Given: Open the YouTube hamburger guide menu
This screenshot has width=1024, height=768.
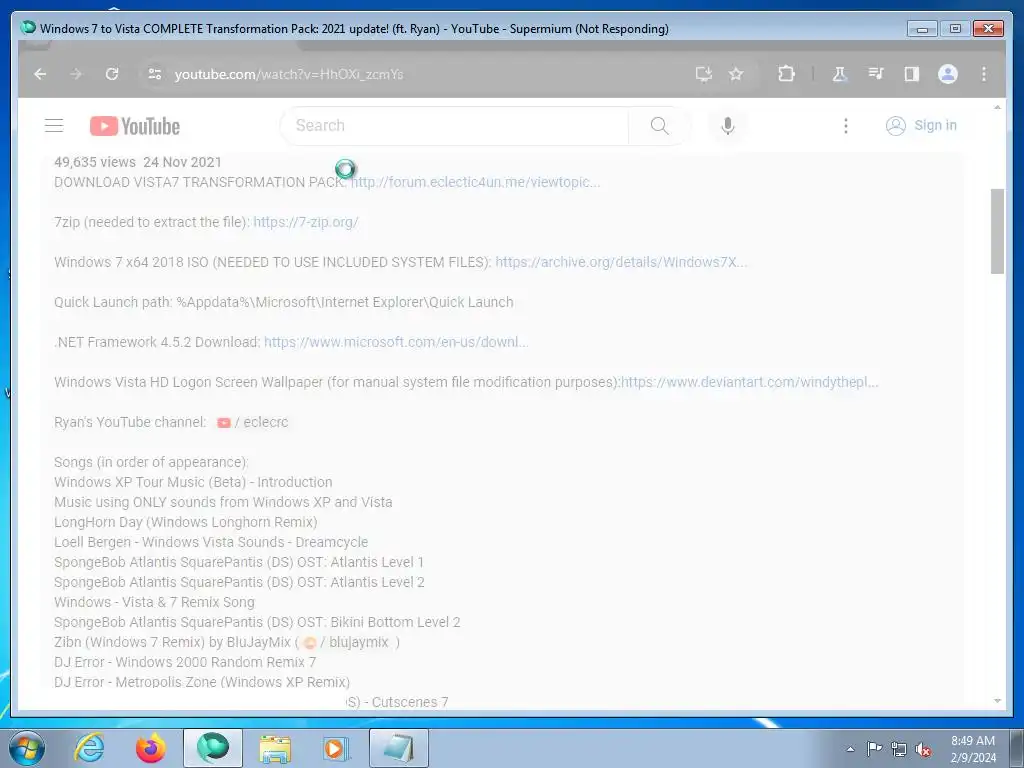Looking at the screenshot, I should click(54, 125).
